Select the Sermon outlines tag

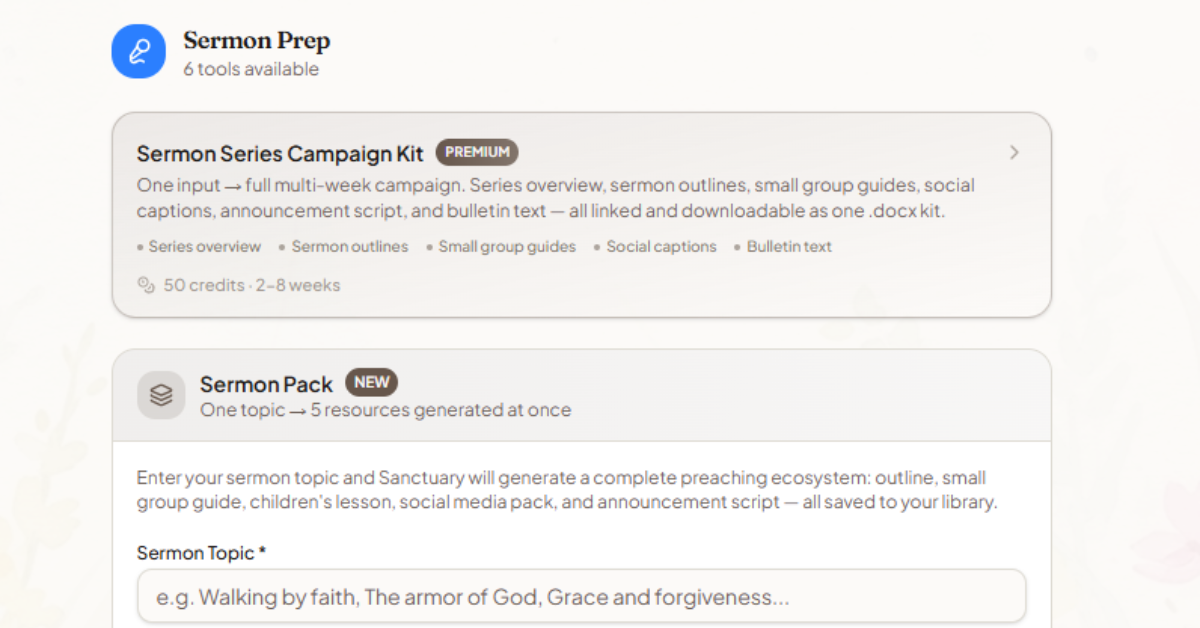[343, 247]
